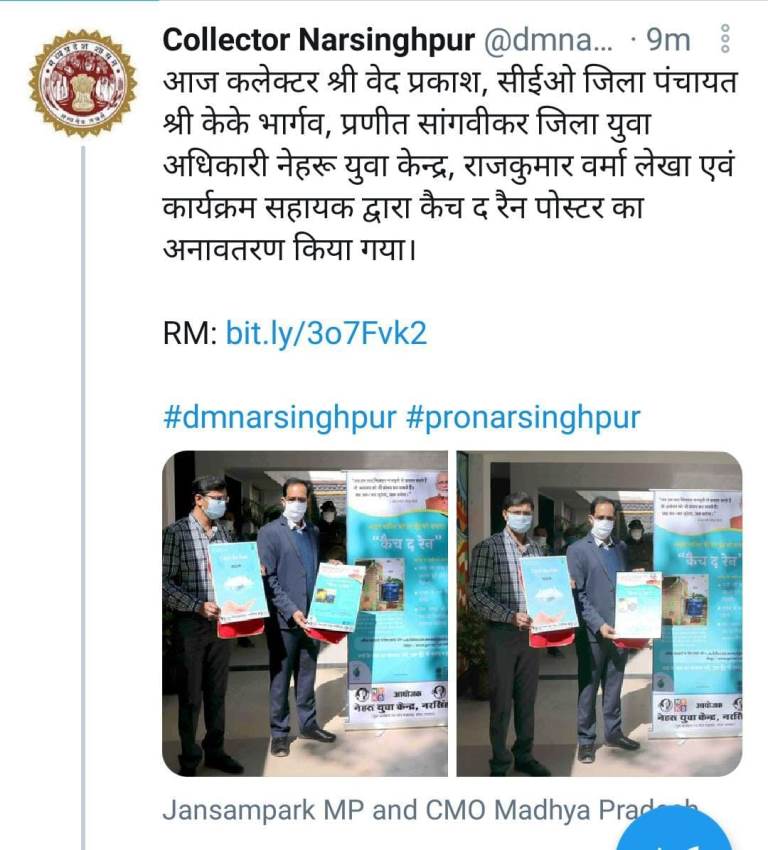Open the #dmnarsinghpur hashtag
The height and width of the screenshot is (850, 768).
280,417
